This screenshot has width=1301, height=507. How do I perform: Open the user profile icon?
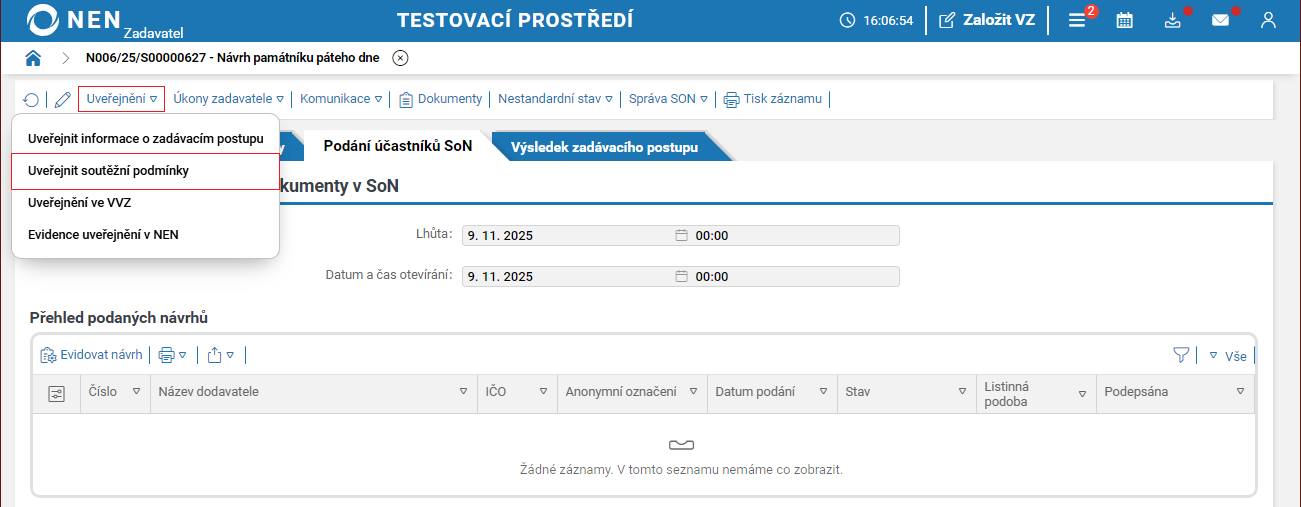tap(1269, 20)
